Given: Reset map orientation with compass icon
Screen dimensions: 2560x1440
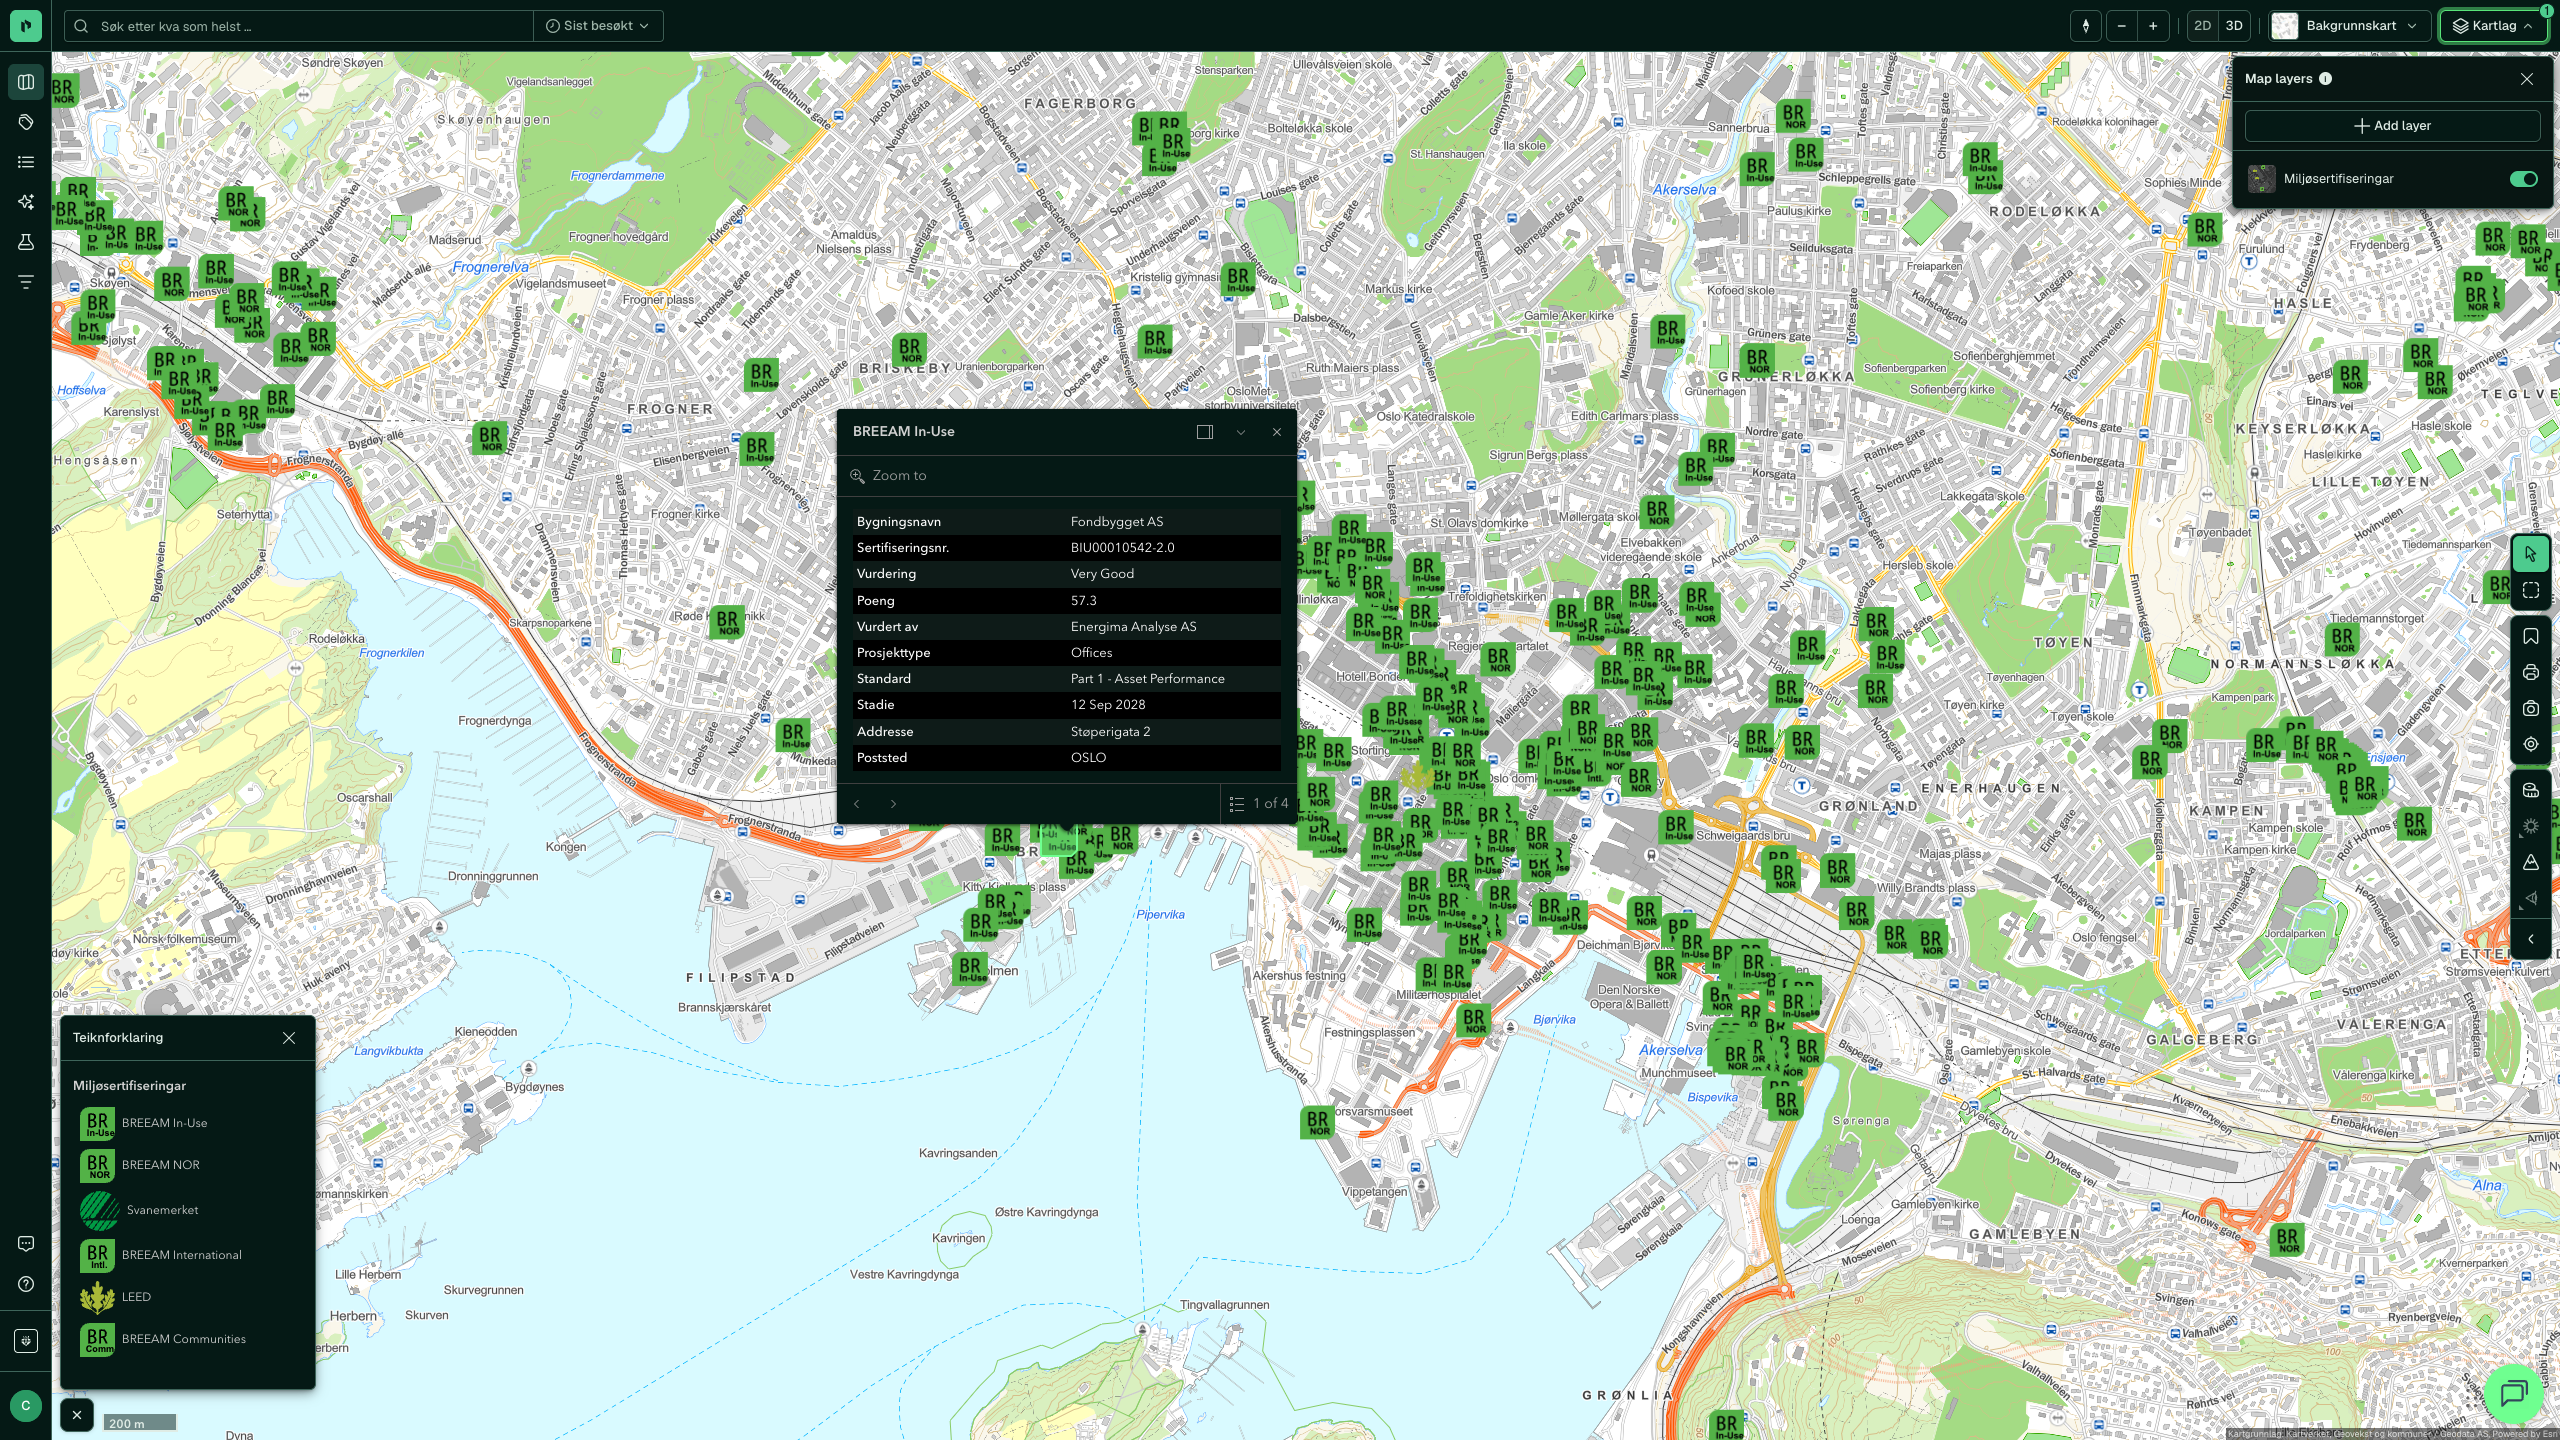Looking at the screenshot, I should point(2085,26).
